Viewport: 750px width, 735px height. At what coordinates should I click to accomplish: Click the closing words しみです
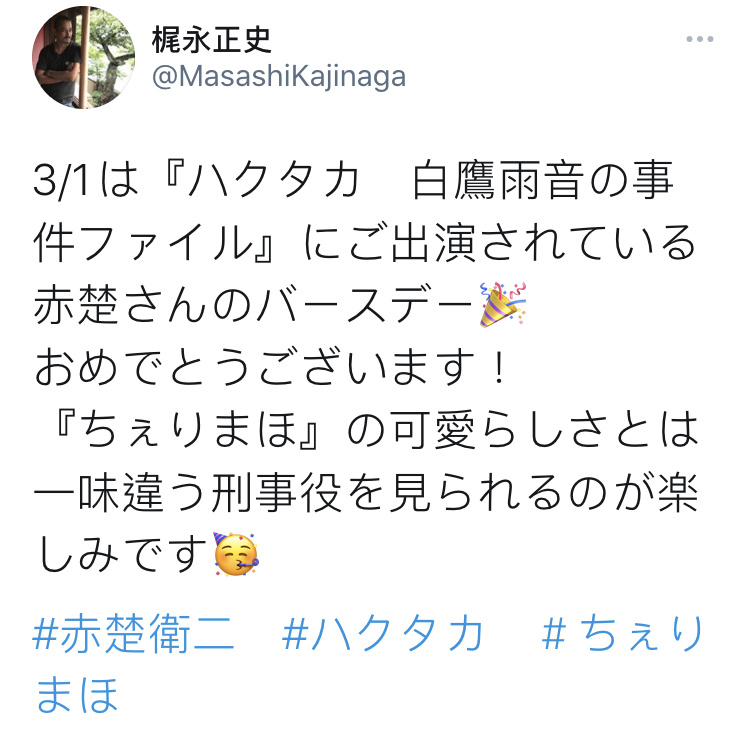122,555
